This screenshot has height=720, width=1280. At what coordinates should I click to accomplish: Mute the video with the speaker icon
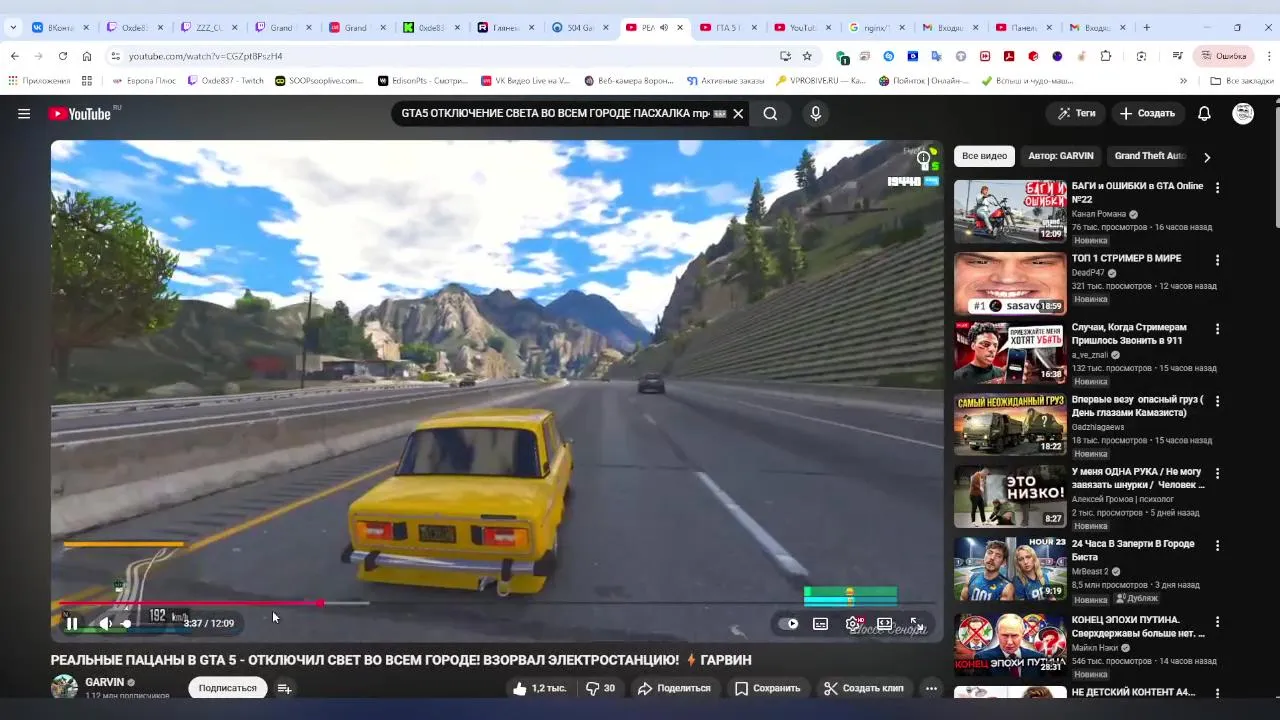pos(105,624)
